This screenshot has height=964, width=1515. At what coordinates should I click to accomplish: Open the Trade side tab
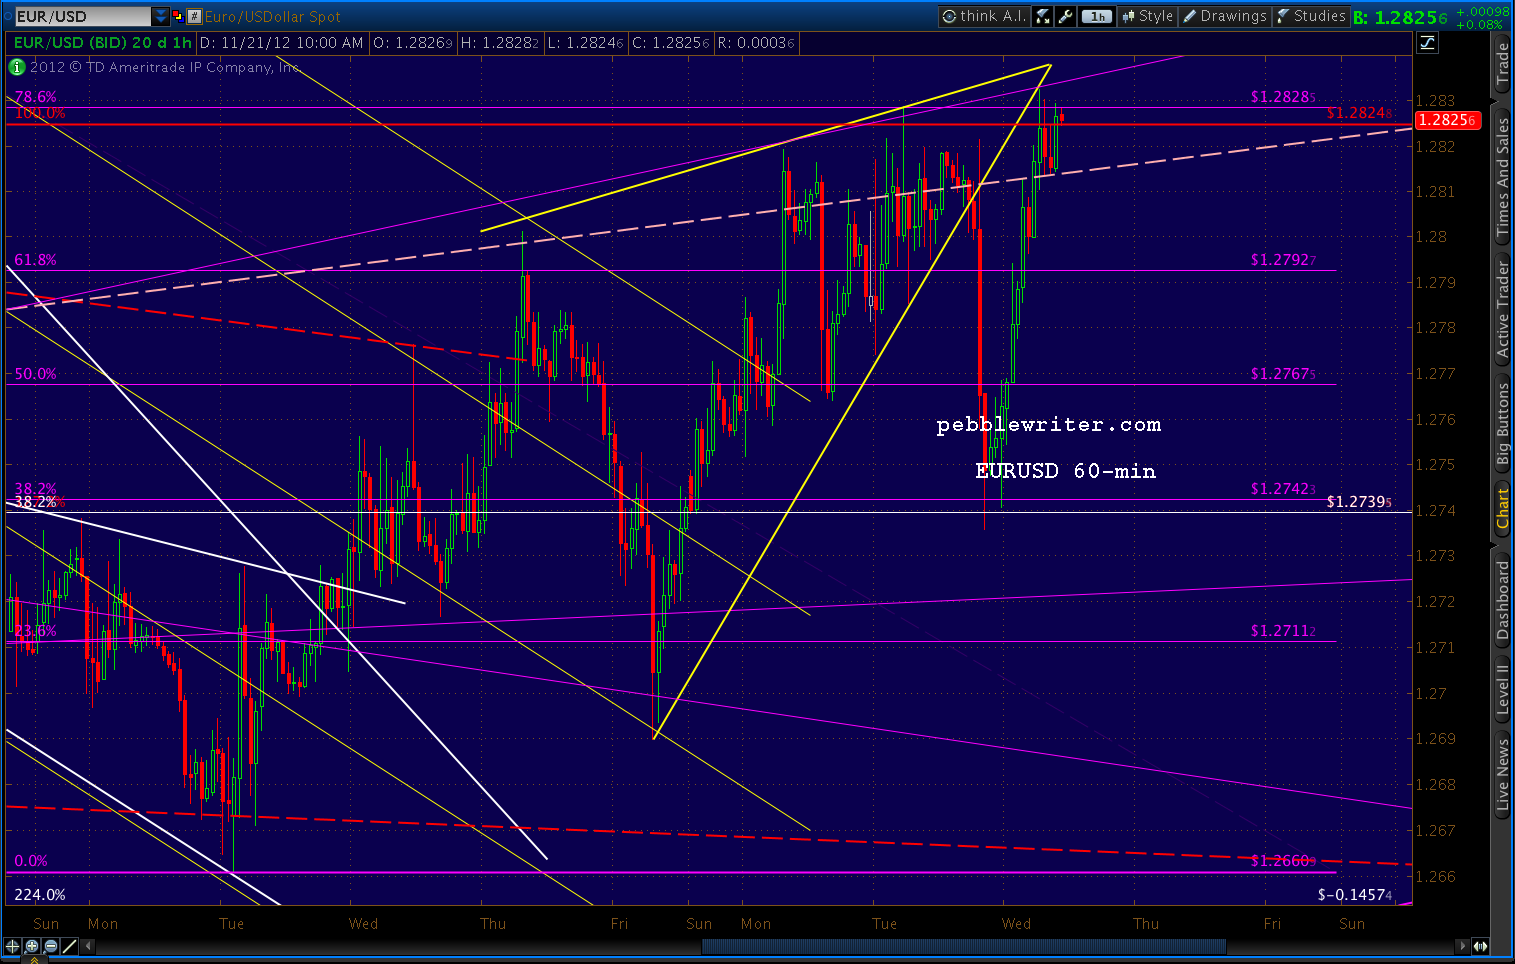(1502, 64)
